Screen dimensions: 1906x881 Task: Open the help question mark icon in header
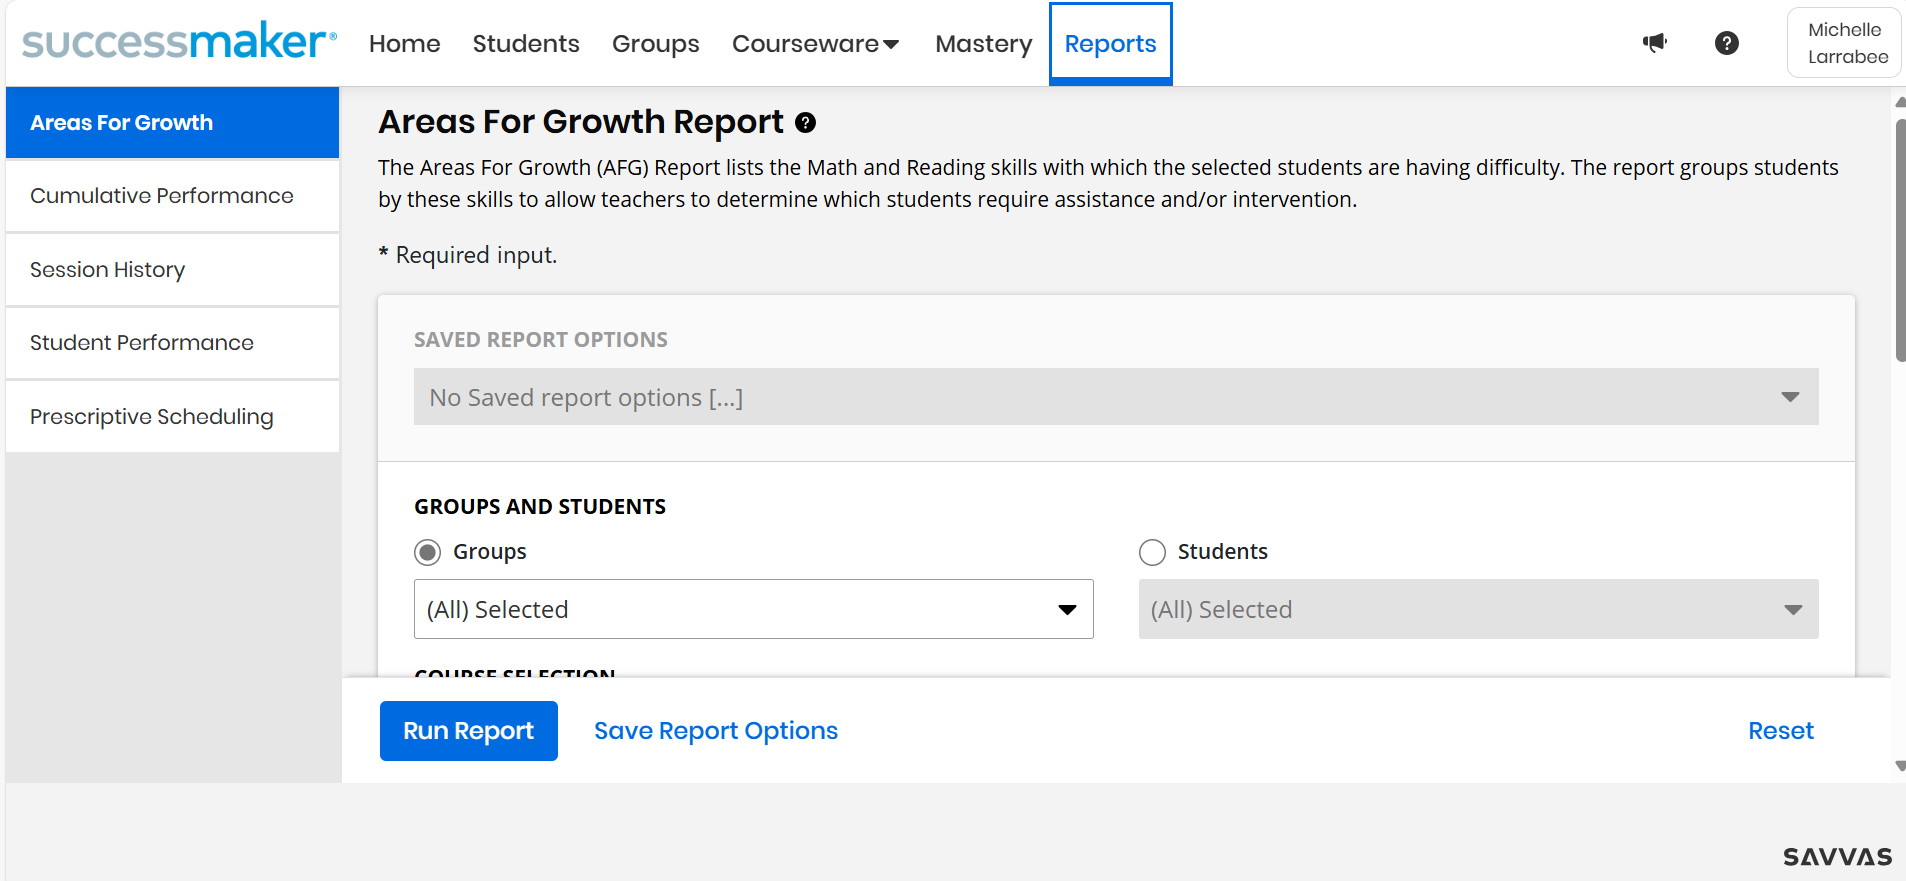tap(1726, 43)
